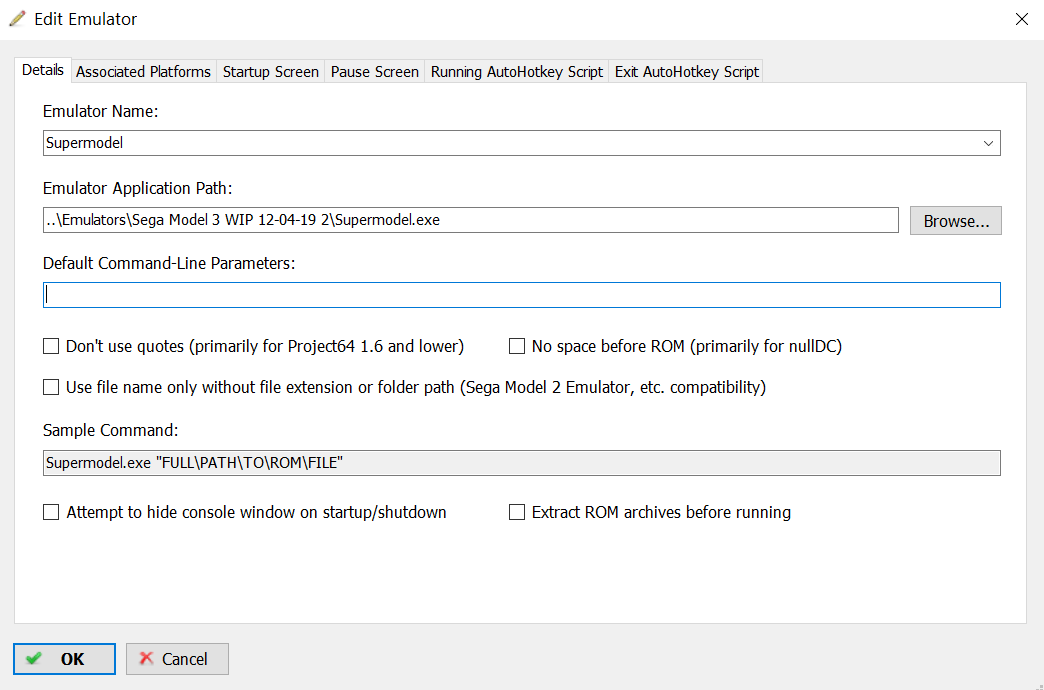Image resolution: width=1044 pixels, height=690 pixels.
Task: Switch to the Details tab
Action: (43, 70)
